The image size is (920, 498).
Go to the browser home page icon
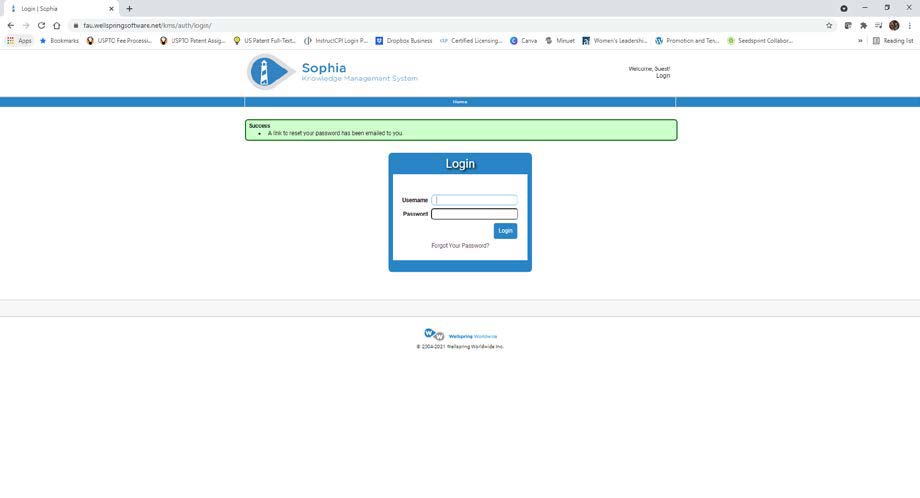click(x=57, y=25)
